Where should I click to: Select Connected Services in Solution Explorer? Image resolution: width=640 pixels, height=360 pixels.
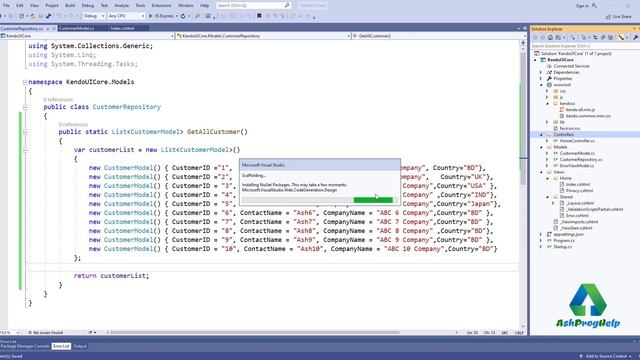571,66
